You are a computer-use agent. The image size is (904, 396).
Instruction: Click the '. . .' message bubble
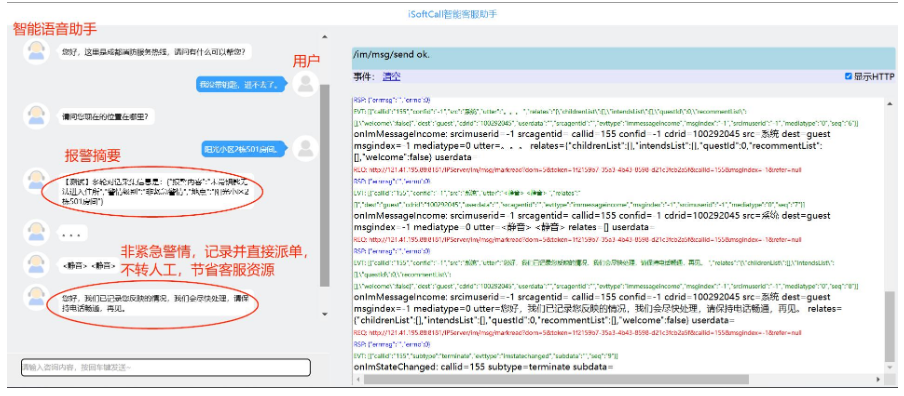pos(72,233)
